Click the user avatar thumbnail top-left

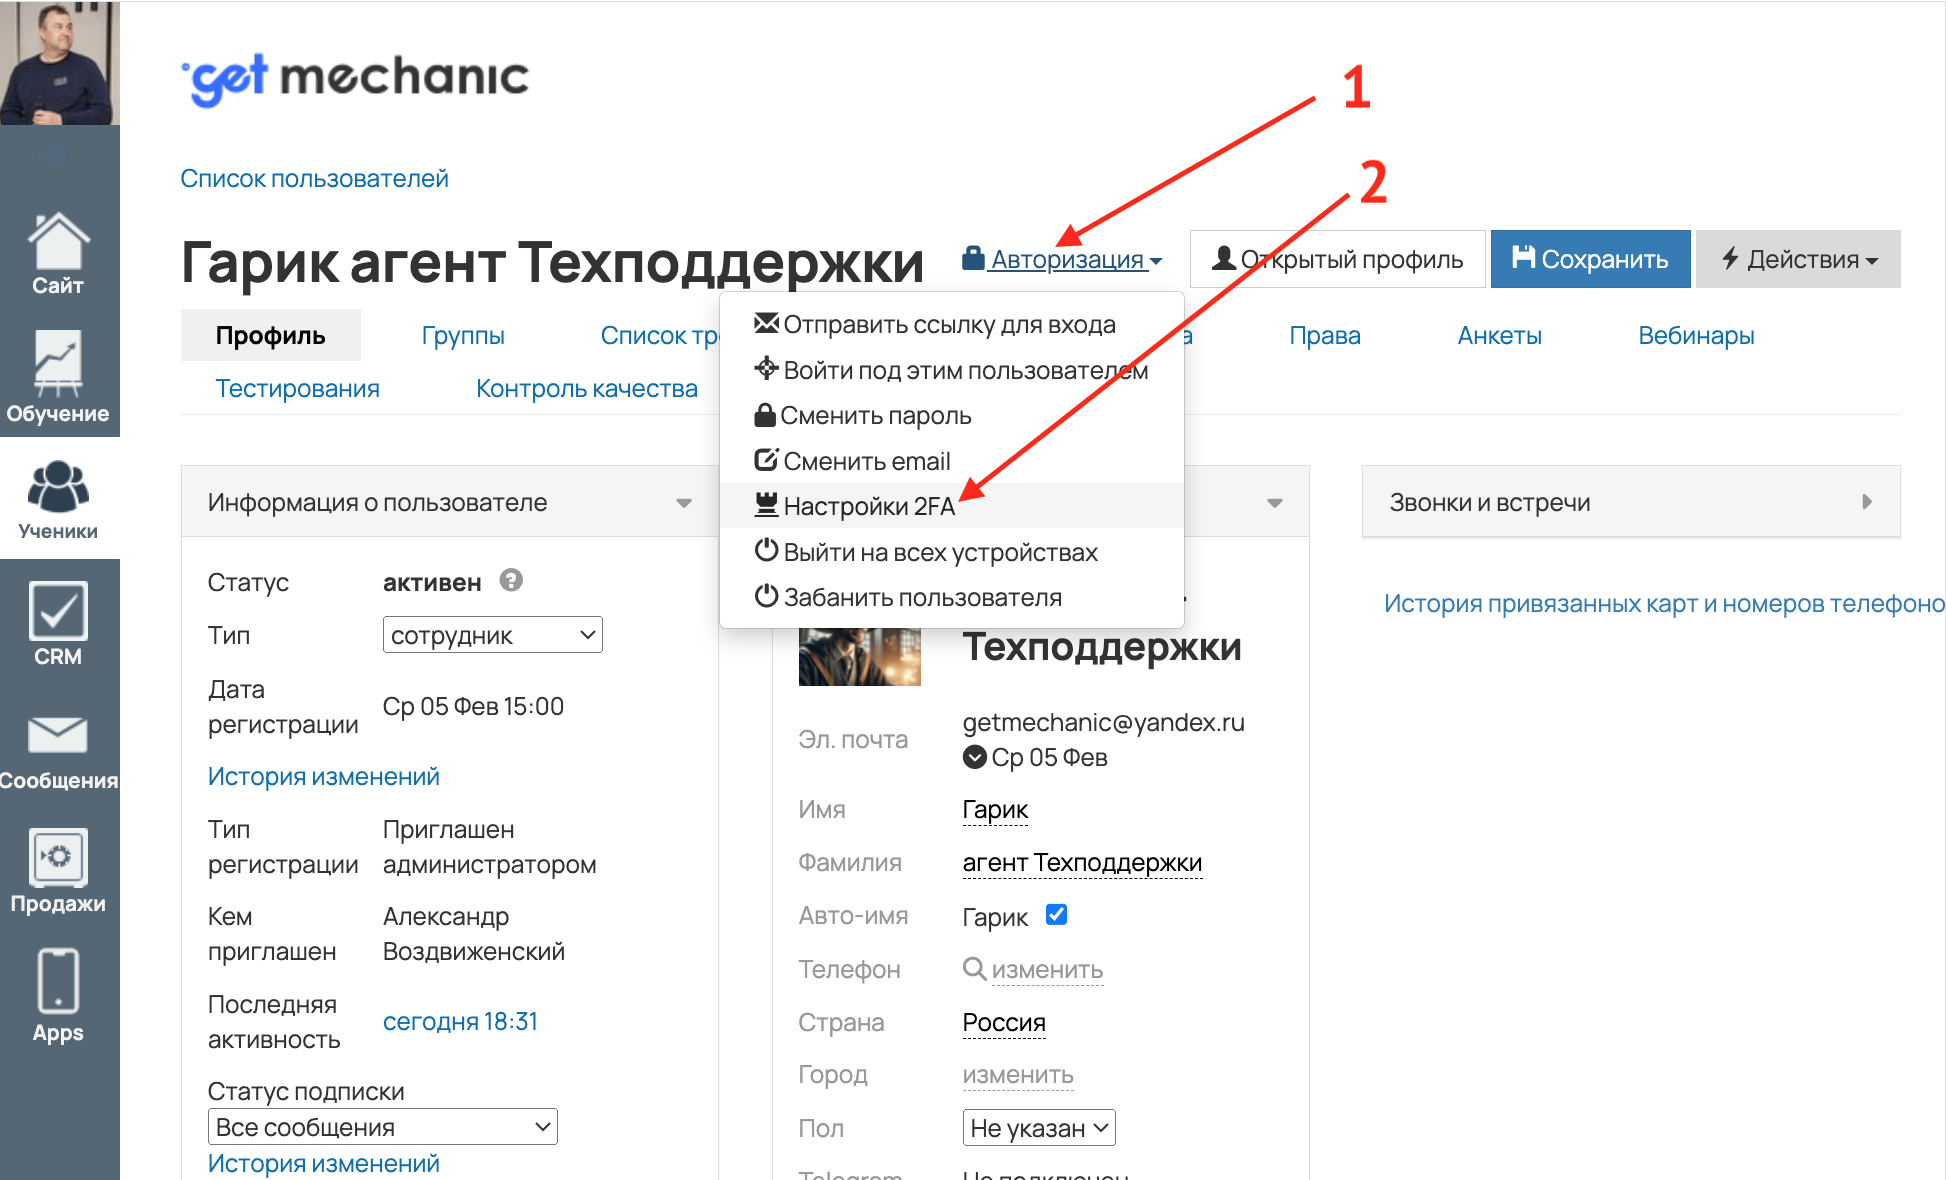60,62
